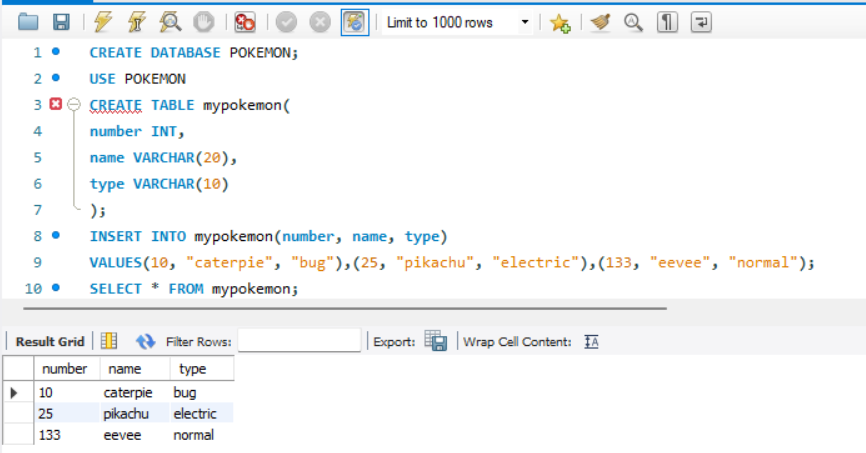
Task: Click the horizontal editor scrollbar
Action: [345, 308]
